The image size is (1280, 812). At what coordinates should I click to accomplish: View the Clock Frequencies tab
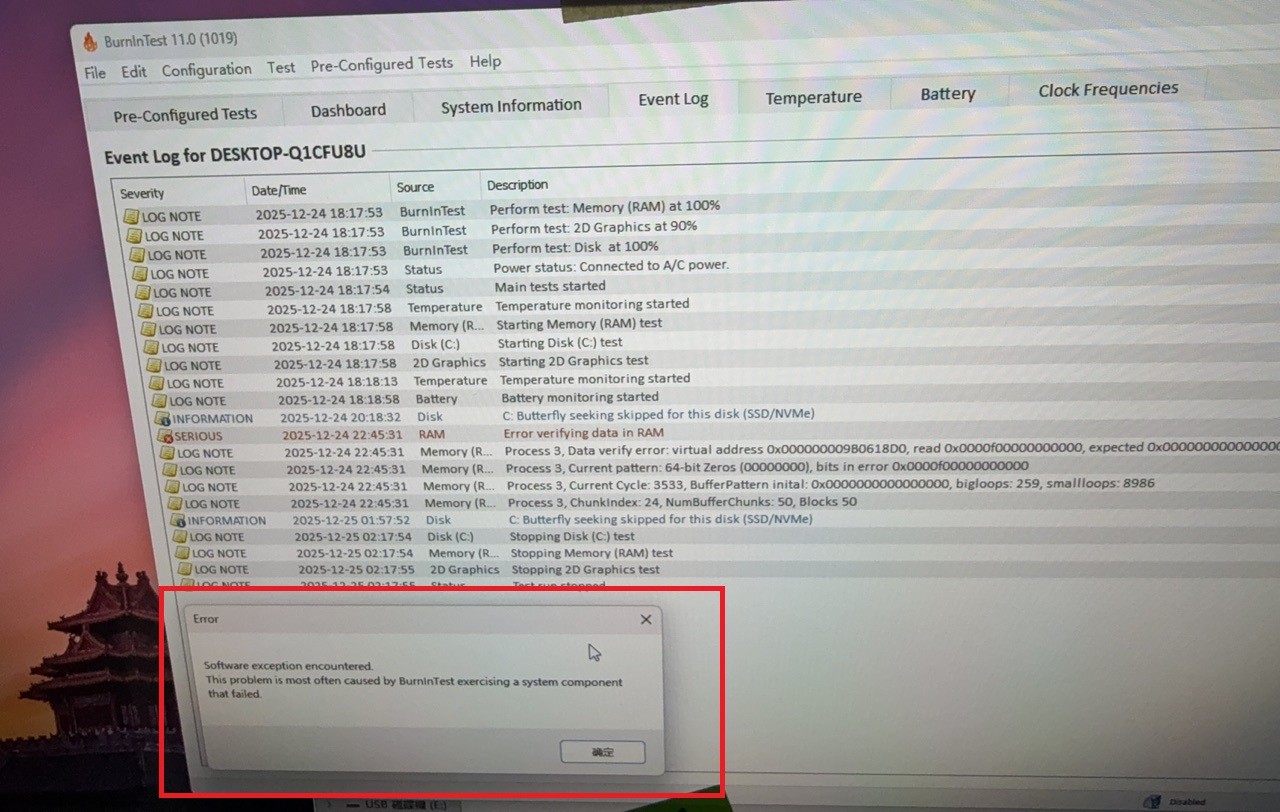click(x=1108, y=89)
